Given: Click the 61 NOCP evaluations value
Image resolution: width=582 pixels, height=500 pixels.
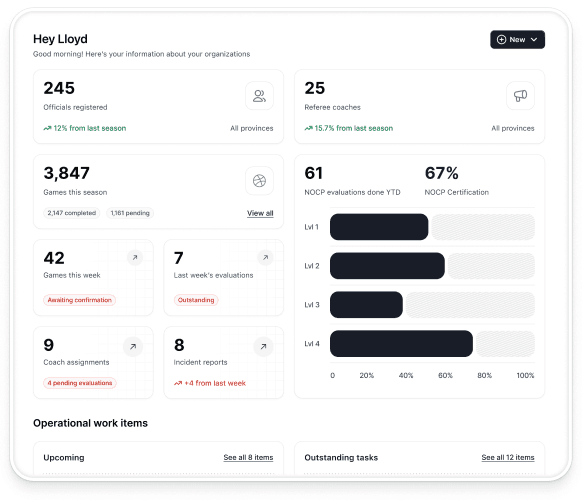Looking at the screenshot, I should tap(314, 173).
